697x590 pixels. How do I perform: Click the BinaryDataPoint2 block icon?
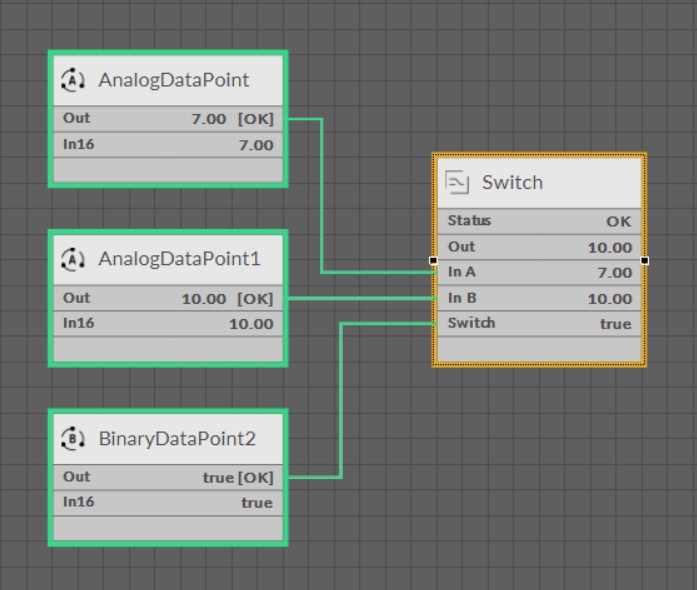click(74, 439)
